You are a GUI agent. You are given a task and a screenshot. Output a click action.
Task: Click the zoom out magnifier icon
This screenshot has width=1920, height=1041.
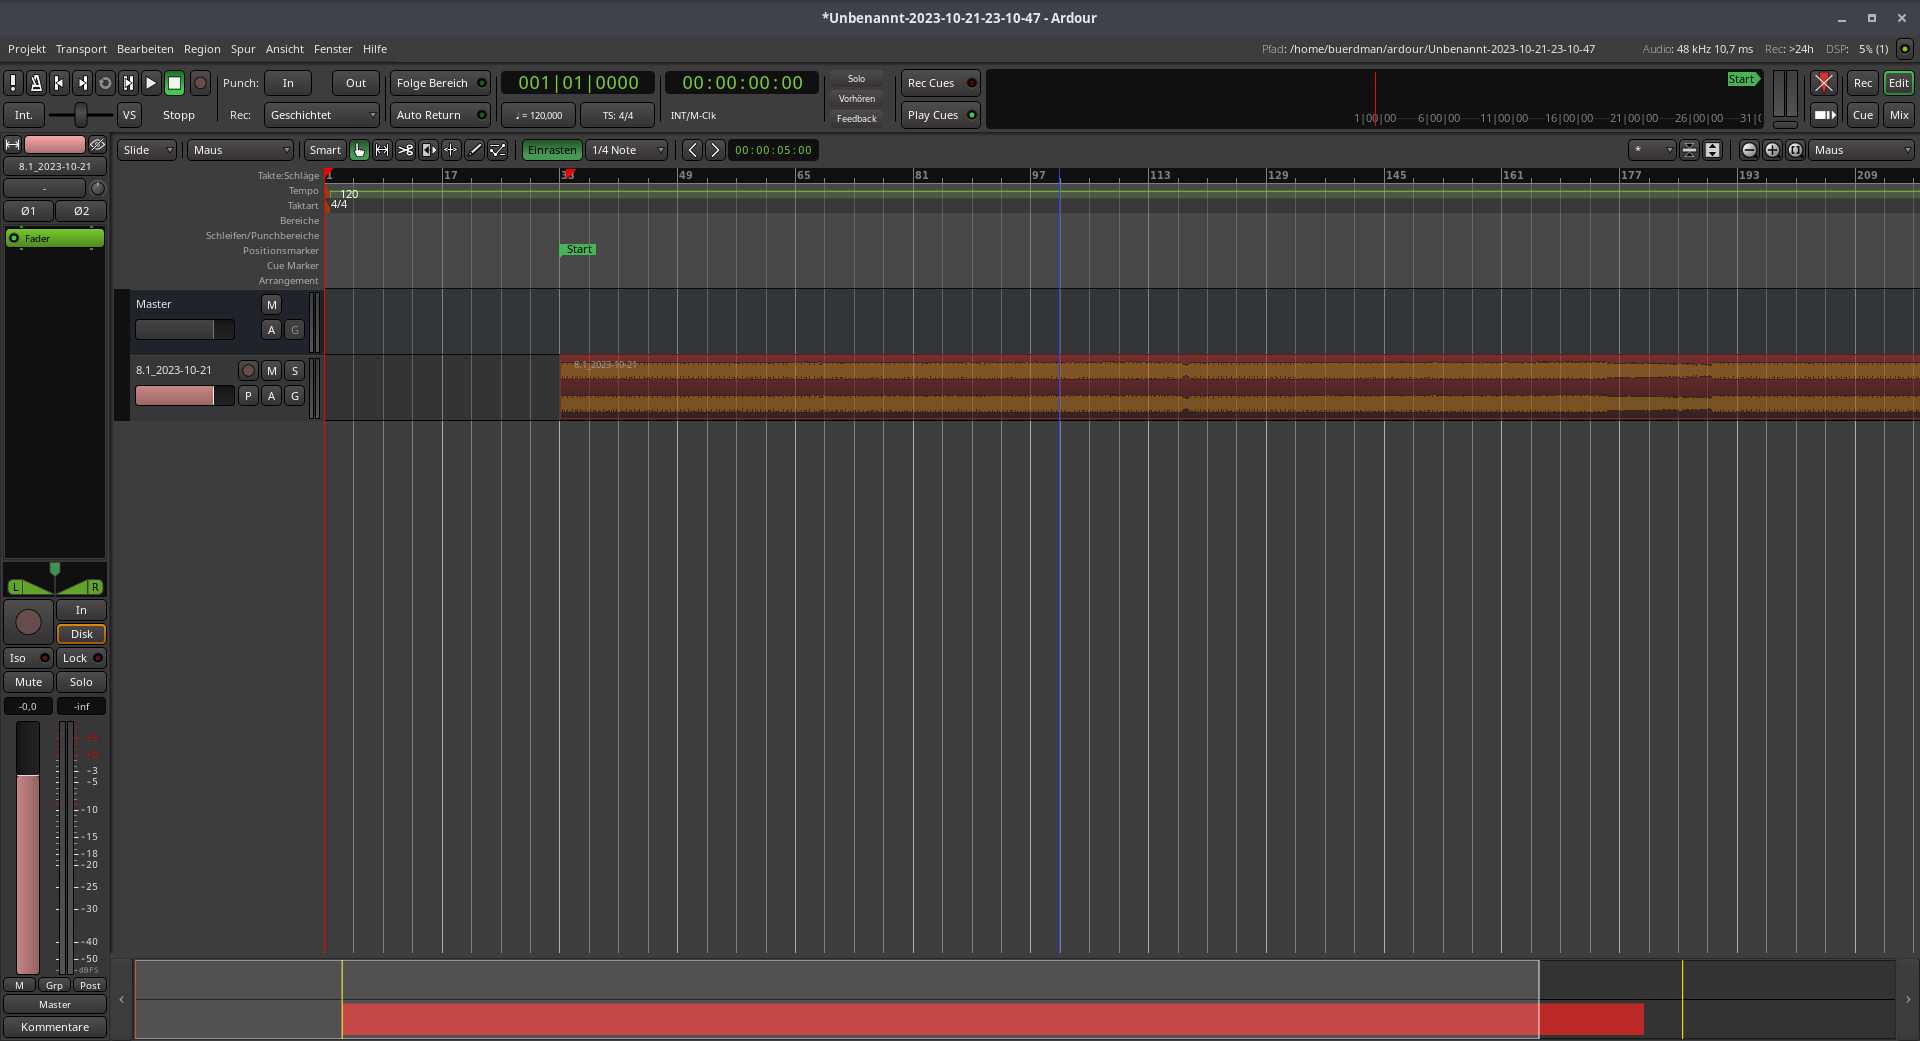pyautogui.click(x=1749, y=150)
